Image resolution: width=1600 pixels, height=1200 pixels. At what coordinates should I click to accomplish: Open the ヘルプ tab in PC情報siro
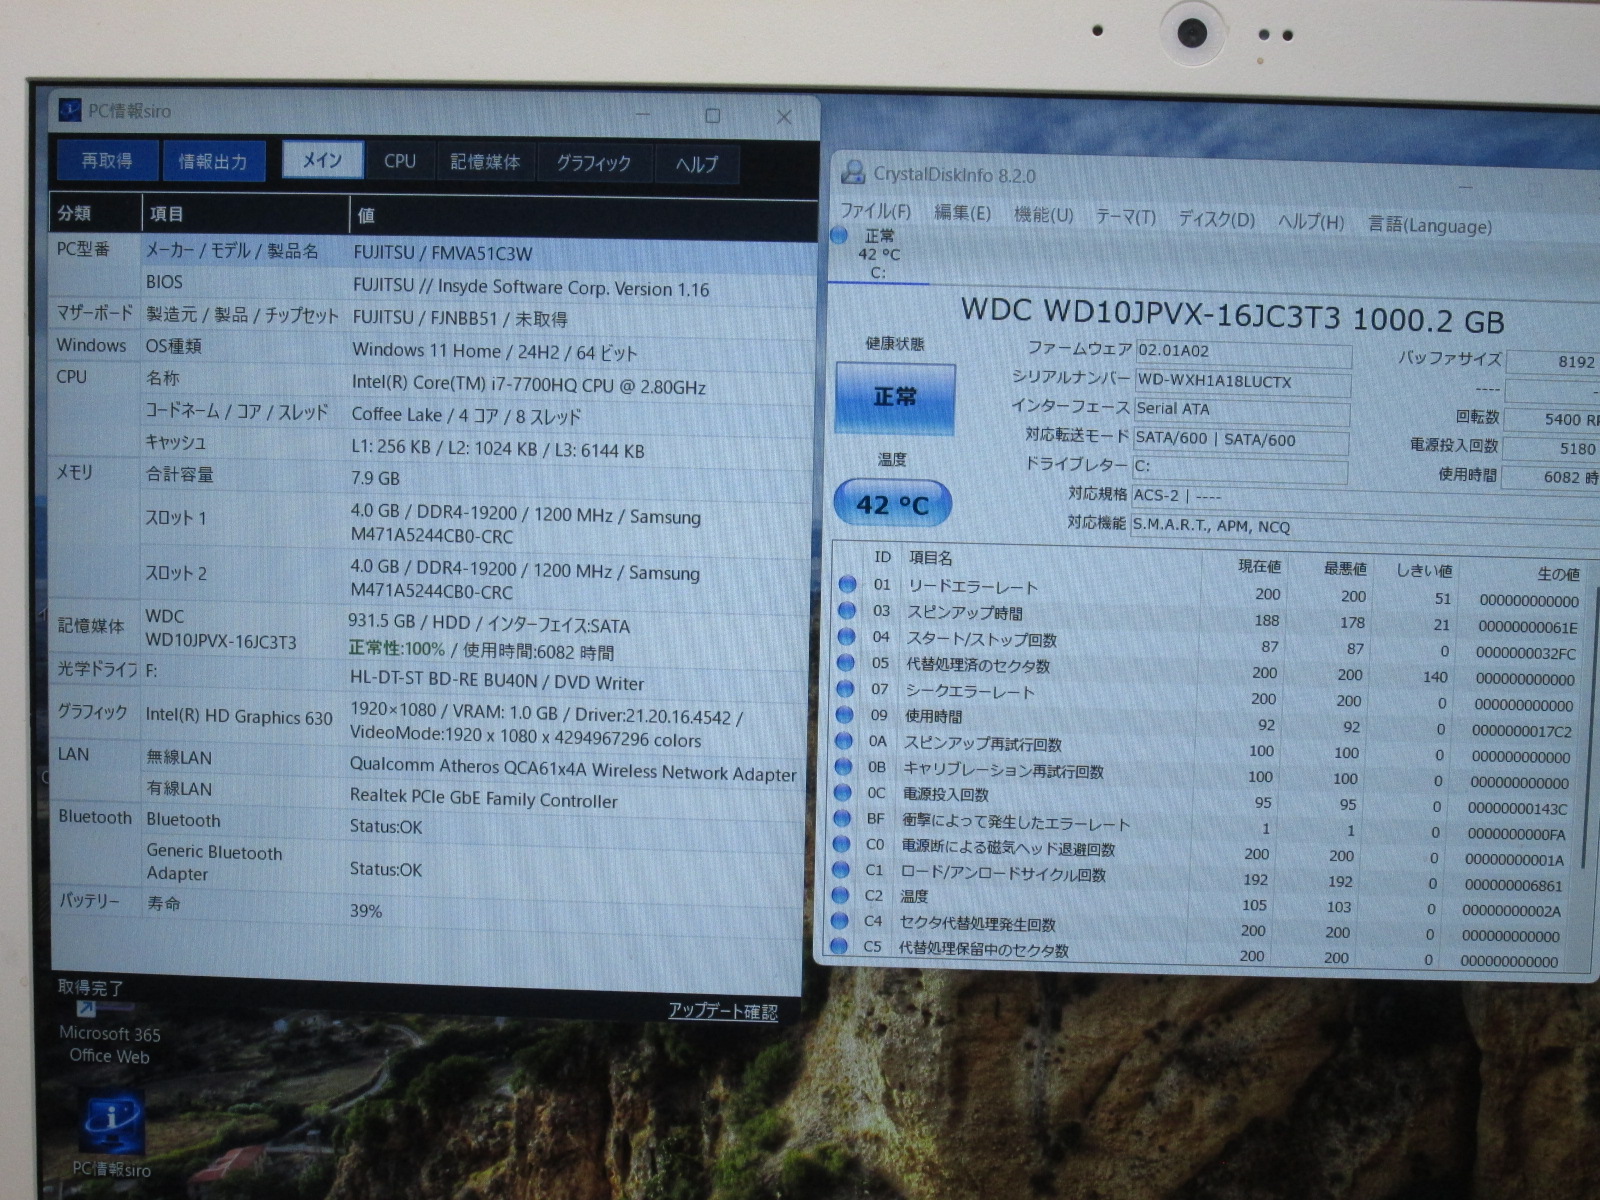[x=696, y=164]
